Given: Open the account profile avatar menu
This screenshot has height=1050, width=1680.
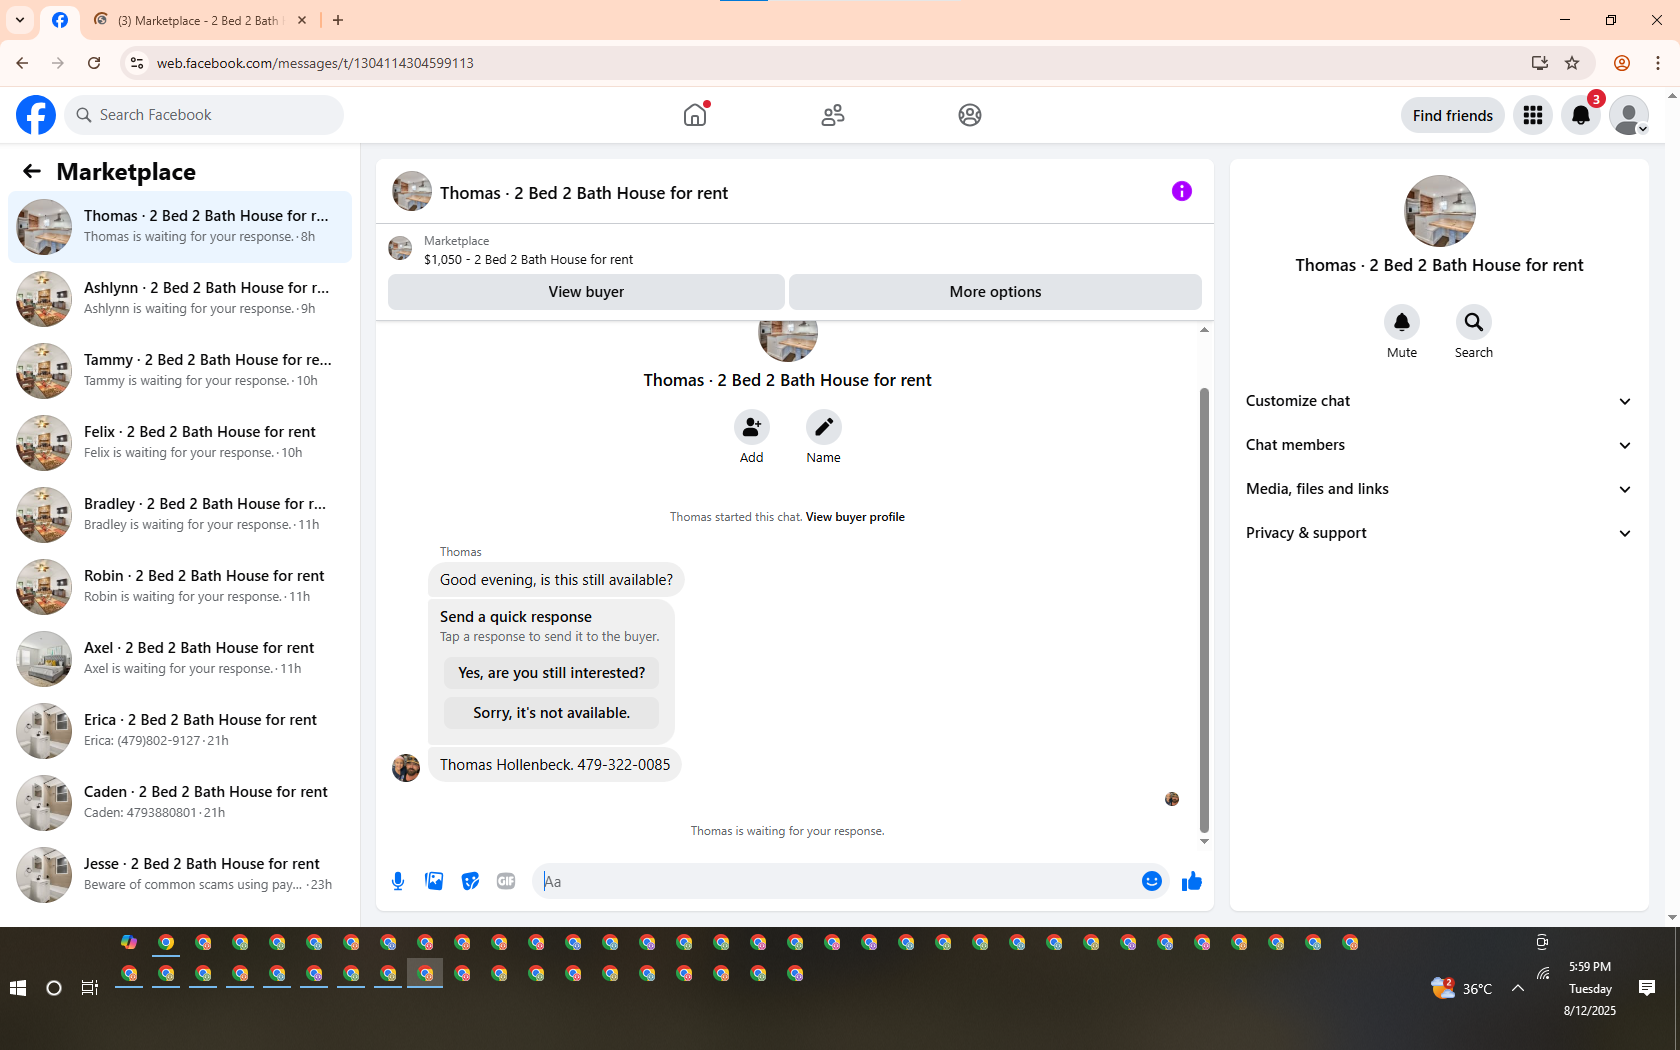Looking at the screenshot, I should (x=1629, y=115).
